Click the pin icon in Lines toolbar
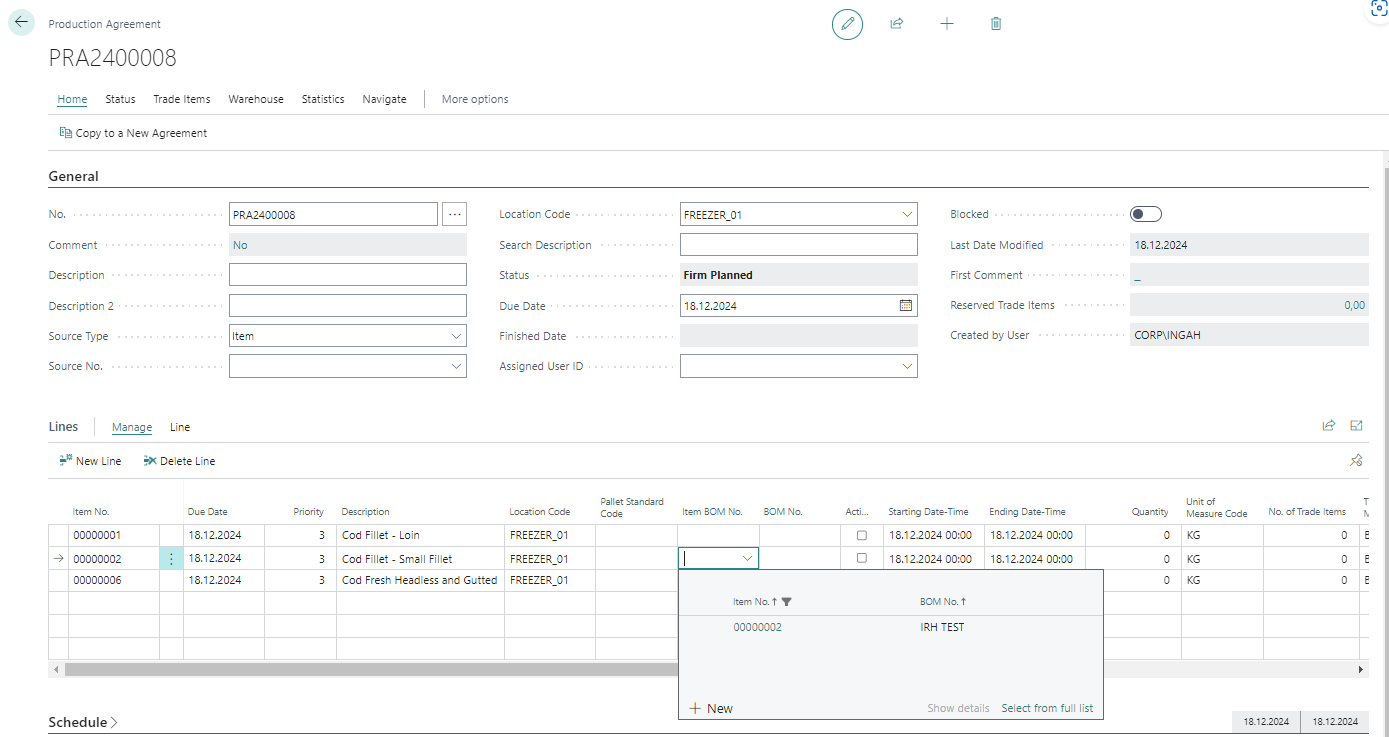 tap(1356, 461)
